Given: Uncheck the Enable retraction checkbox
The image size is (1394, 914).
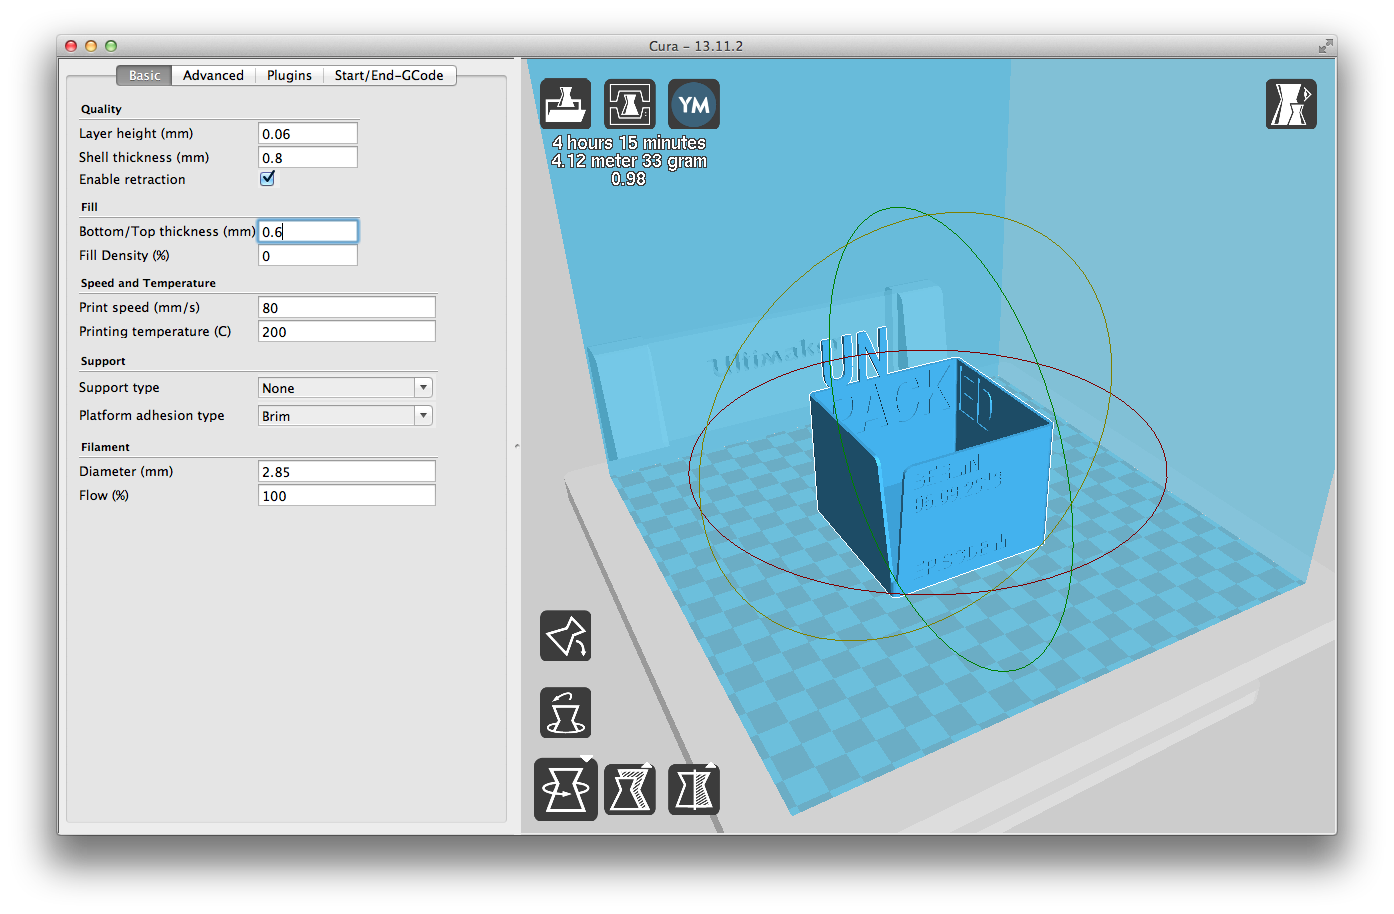Looking at the screenshot, I should pyautogui.click(x=268, y=179).
